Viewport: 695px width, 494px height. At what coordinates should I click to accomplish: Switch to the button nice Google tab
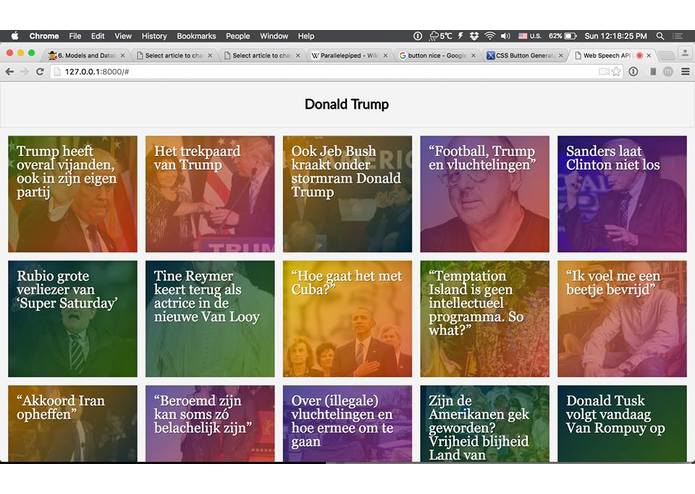[436, 55]
